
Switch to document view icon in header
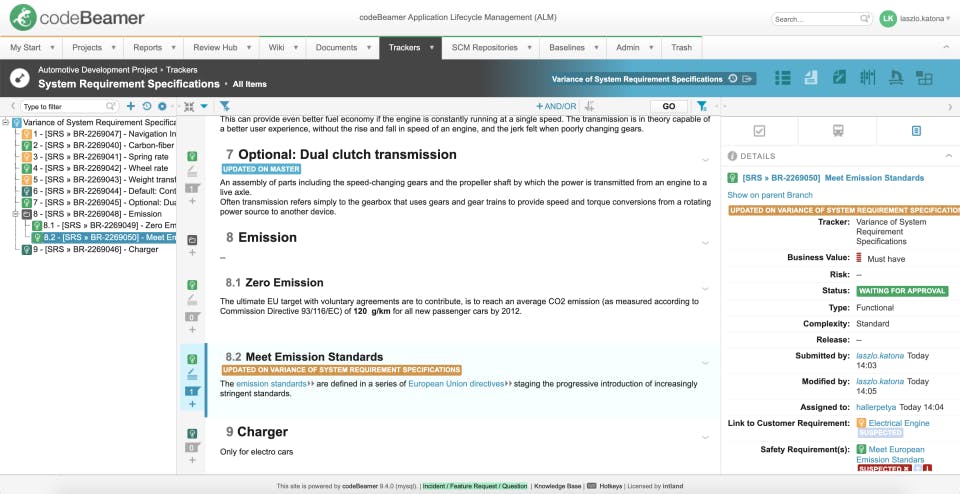[811, 78]
